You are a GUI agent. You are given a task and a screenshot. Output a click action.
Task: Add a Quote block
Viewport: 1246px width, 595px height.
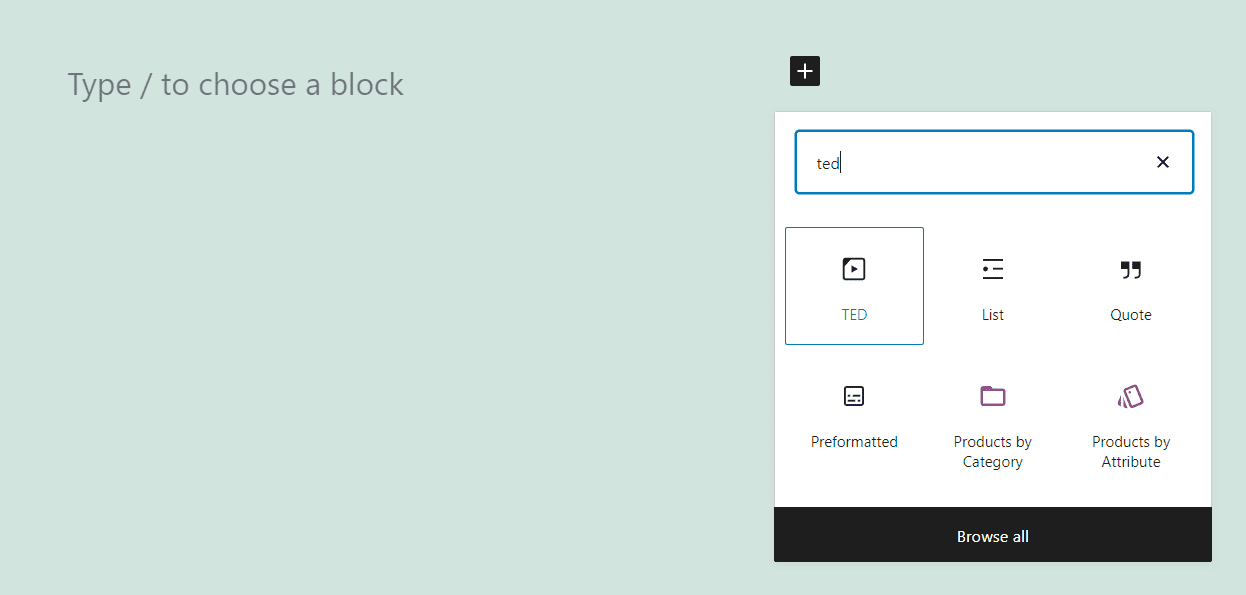pos(1130,285)
